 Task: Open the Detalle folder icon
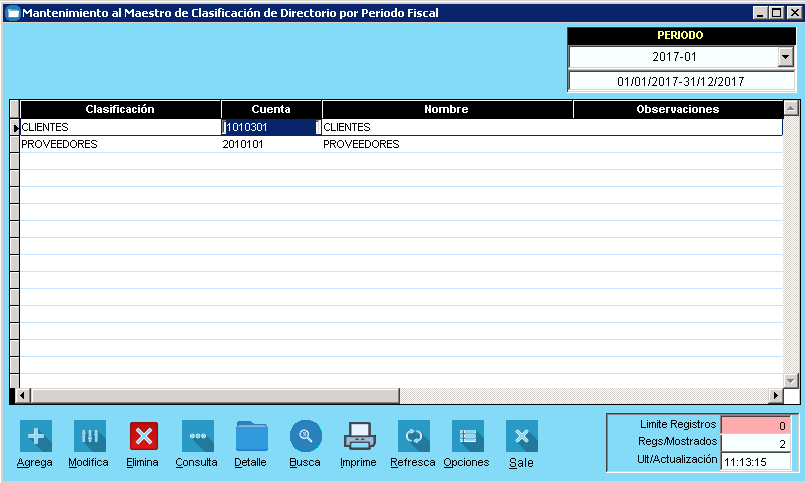(x=251, y=436)
